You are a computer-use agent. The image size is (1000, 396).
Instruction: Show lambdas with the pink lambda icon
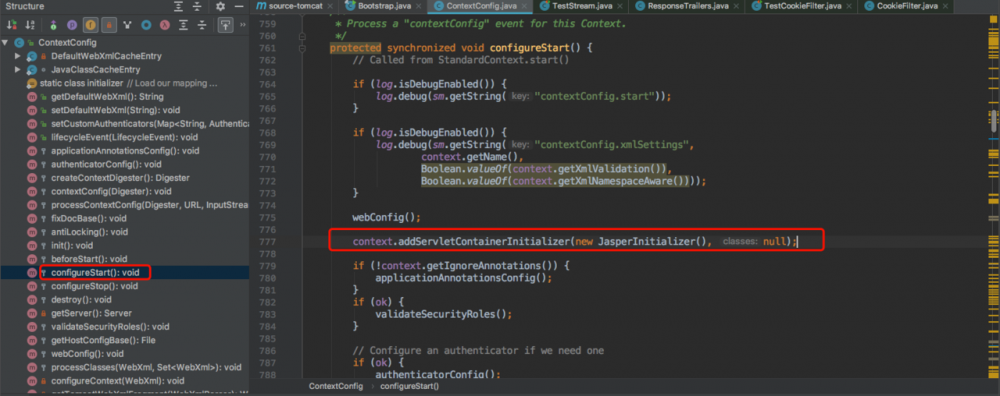tap(165, 26)
